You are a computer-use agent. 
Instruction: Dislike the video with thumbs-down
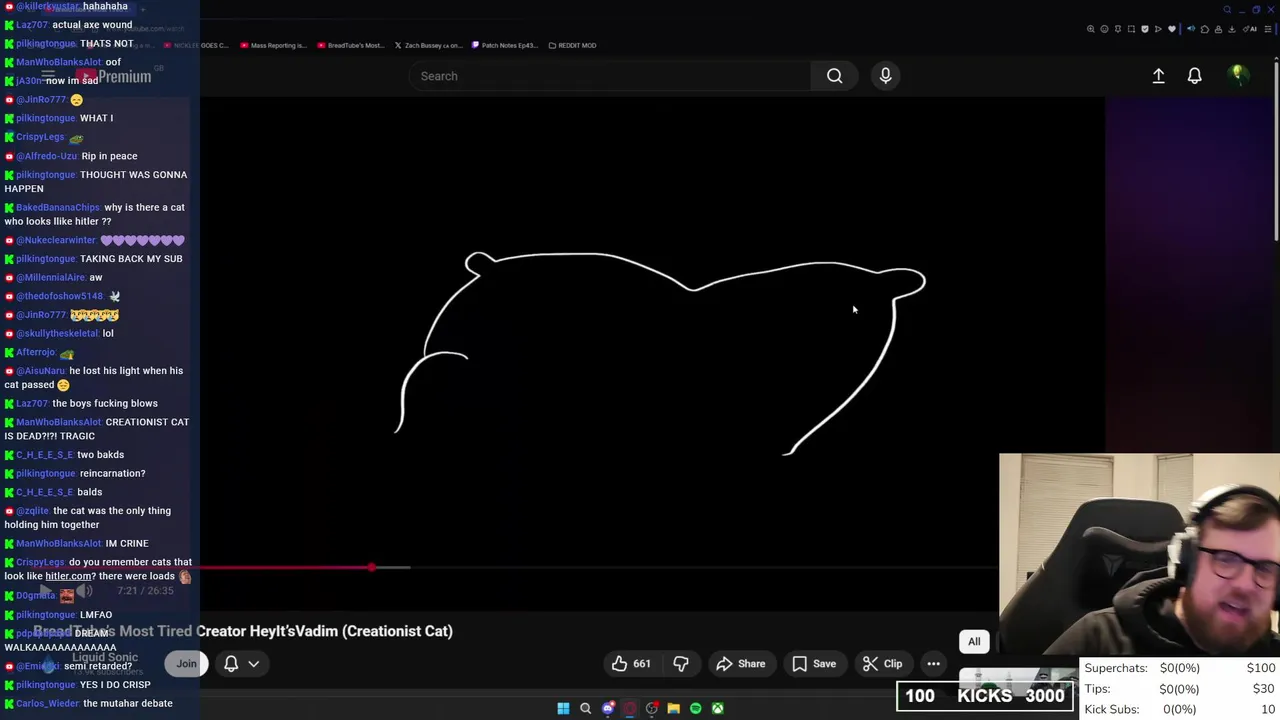tap(681, 664)
